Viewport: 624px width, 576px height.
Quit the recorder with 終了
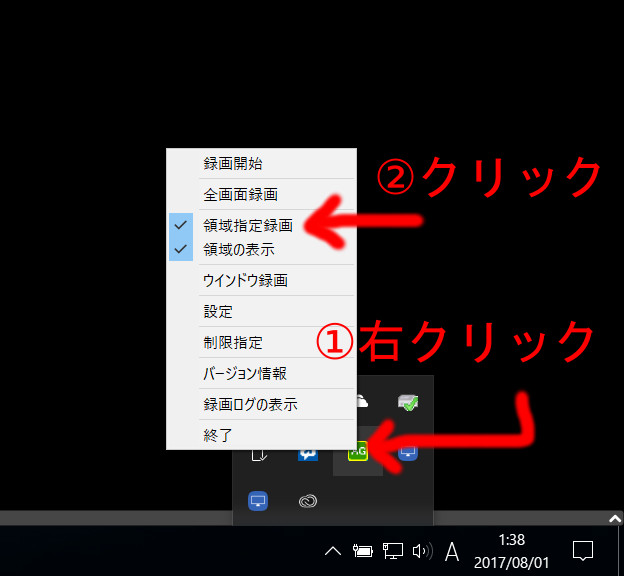[x=261, y=435]
